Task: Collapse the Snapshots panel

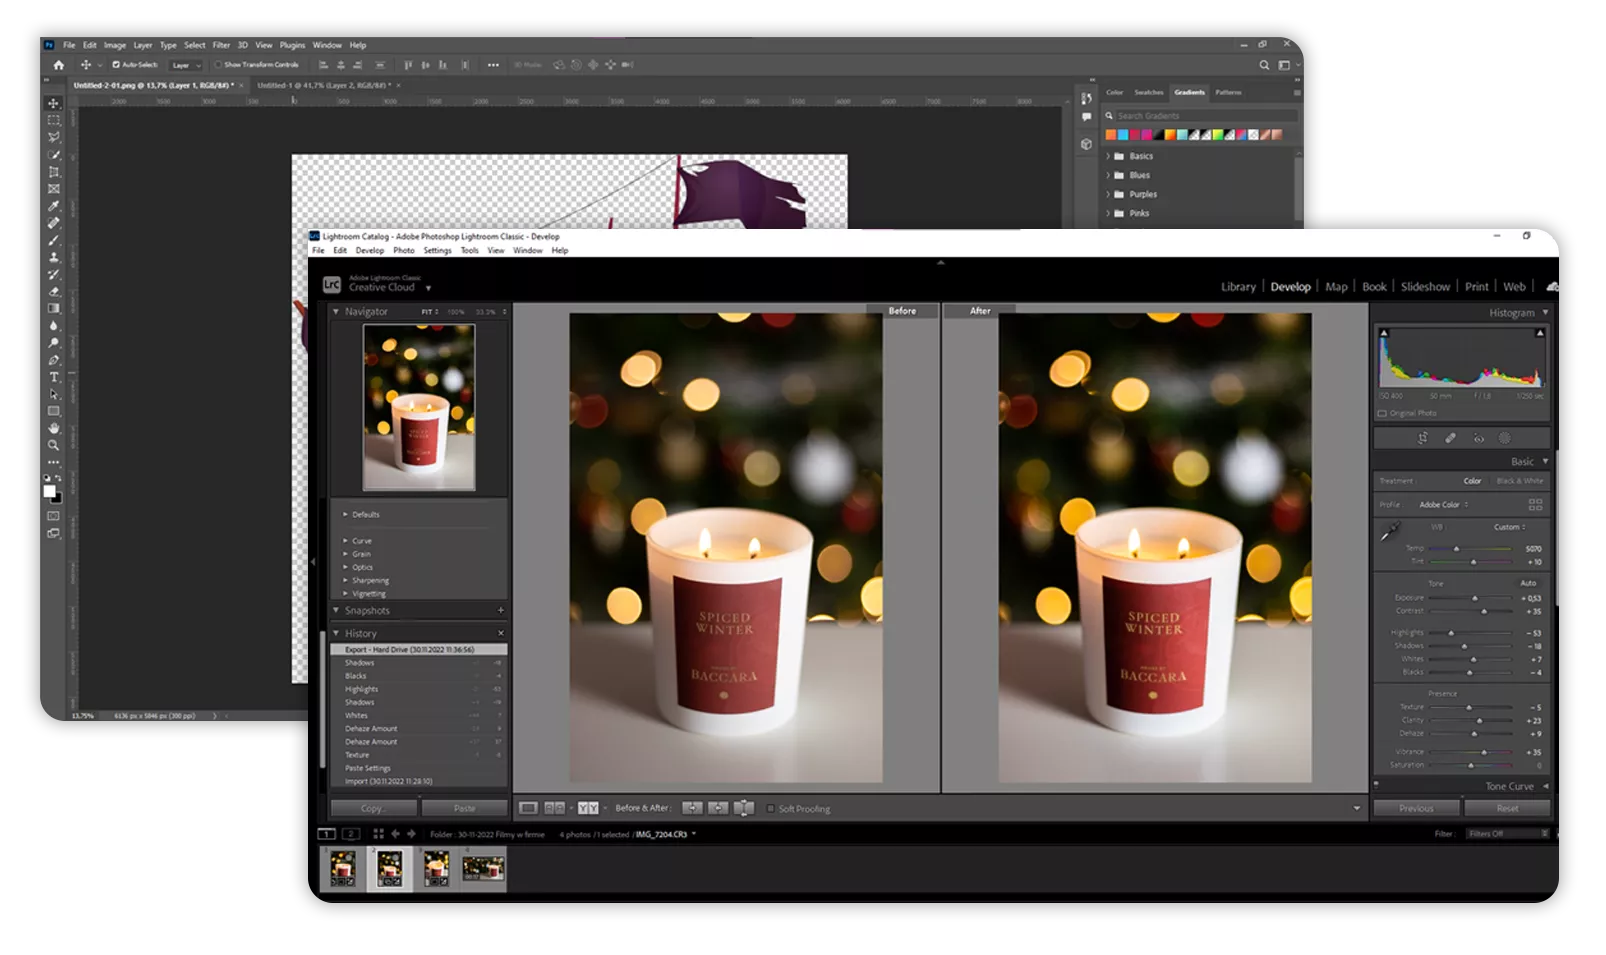Action: click(336, 610)
